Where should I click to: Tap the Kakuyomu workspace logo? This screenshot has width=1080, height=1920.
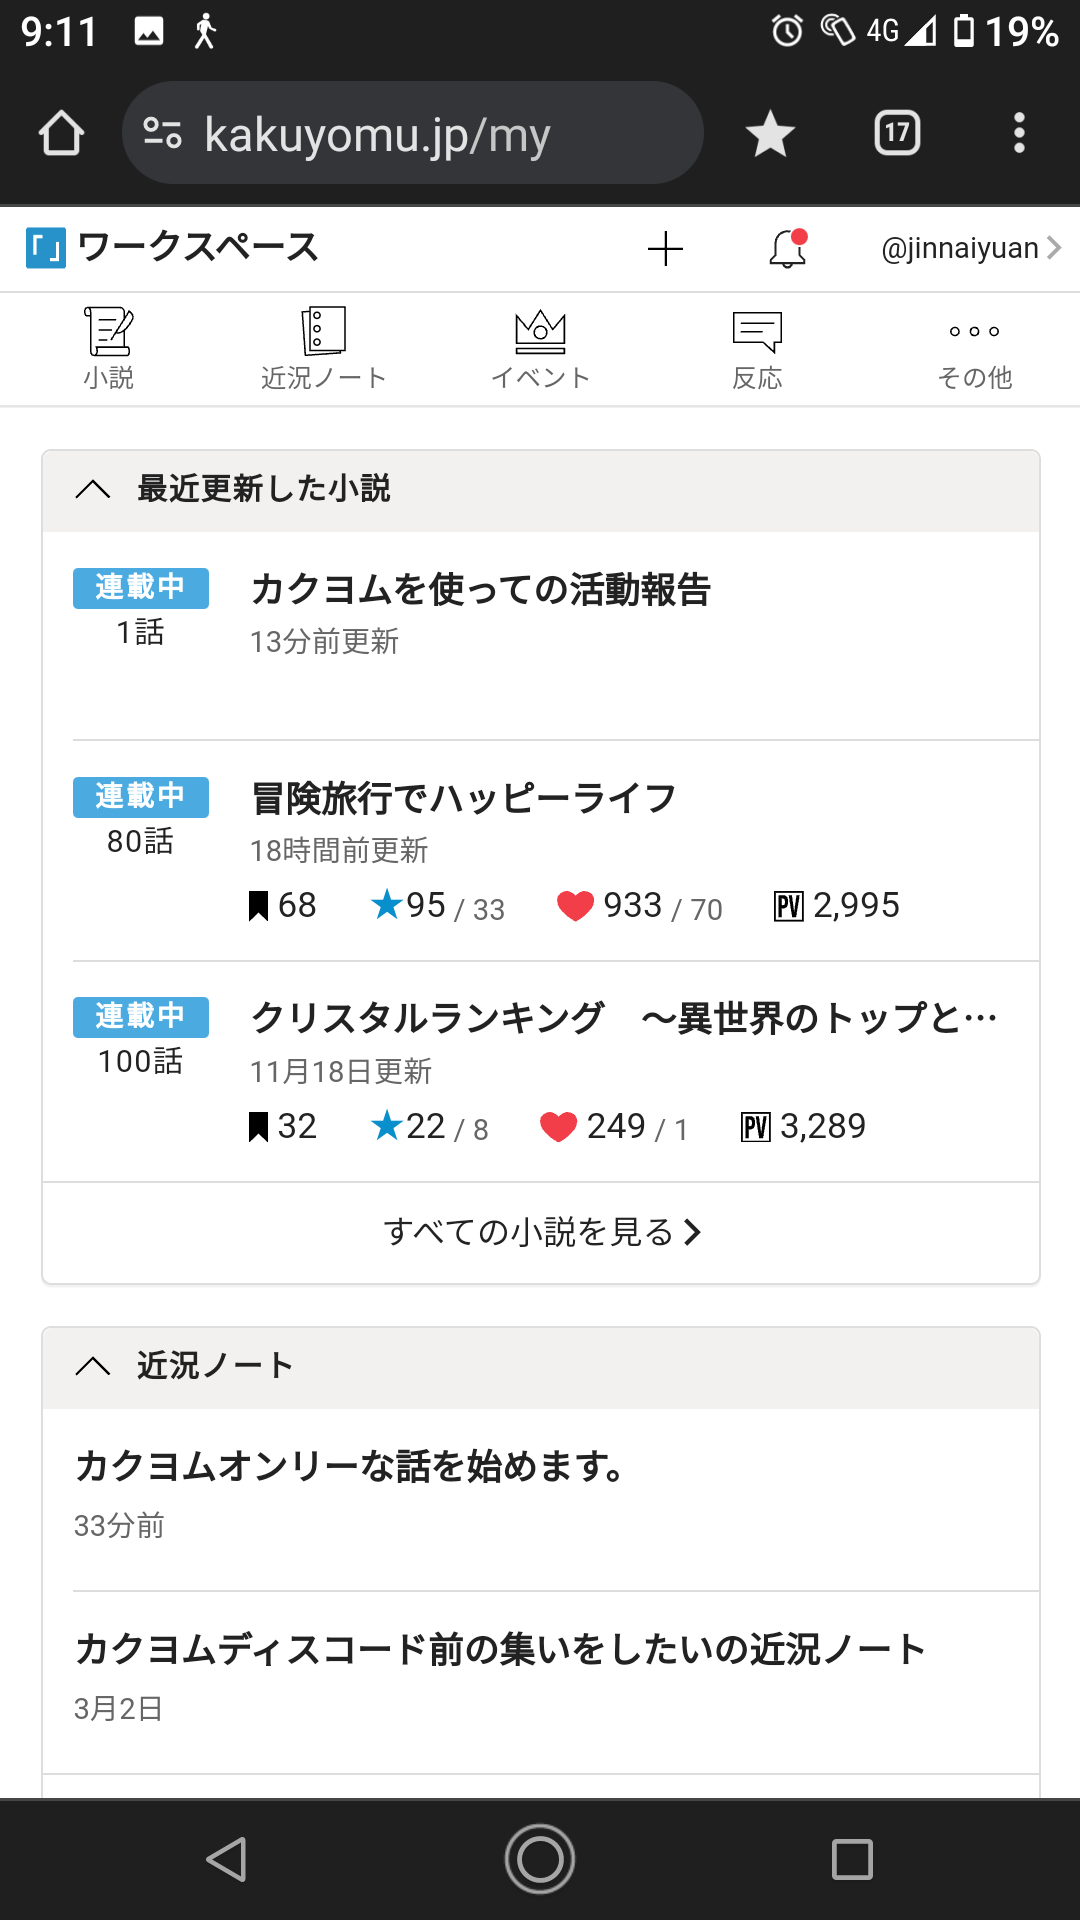(x=46, y=248)
